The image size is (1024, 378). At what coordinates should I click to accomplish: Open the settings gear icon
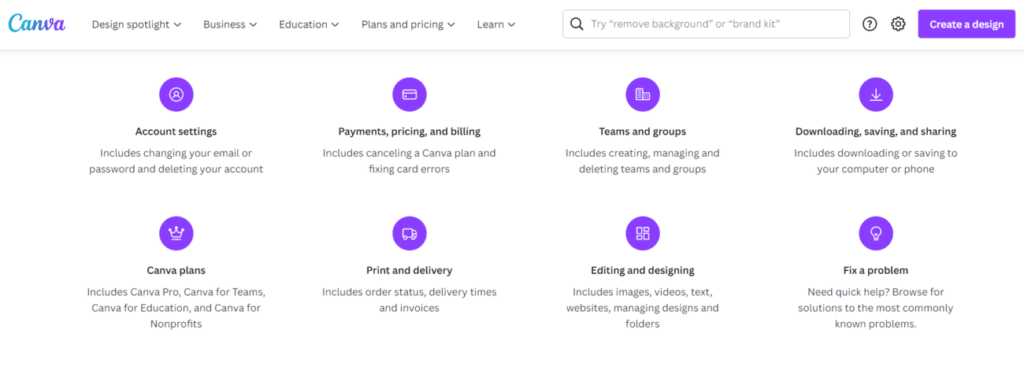pos(898,24)
